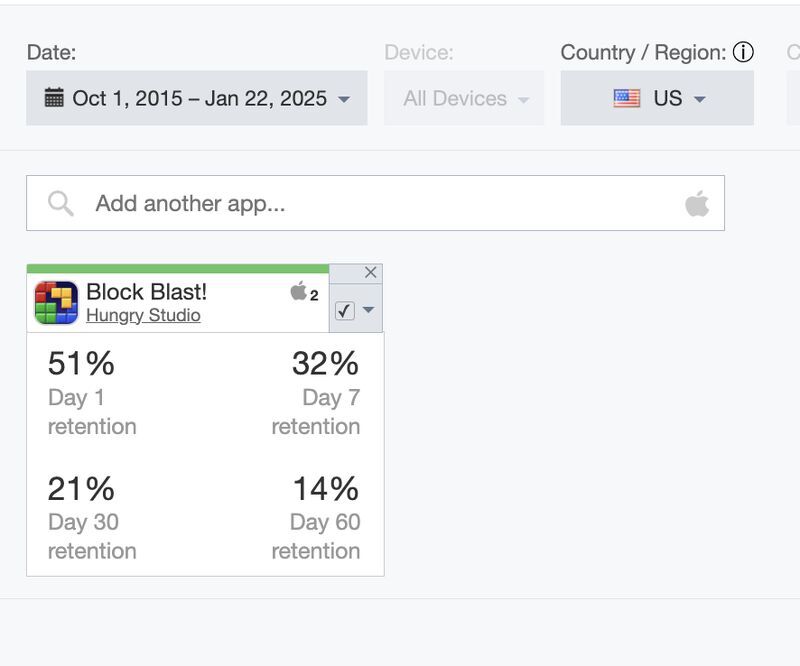Click the Block Blast! app title
This screenshot has width=800, height=666.
click(x=146, y=292)
